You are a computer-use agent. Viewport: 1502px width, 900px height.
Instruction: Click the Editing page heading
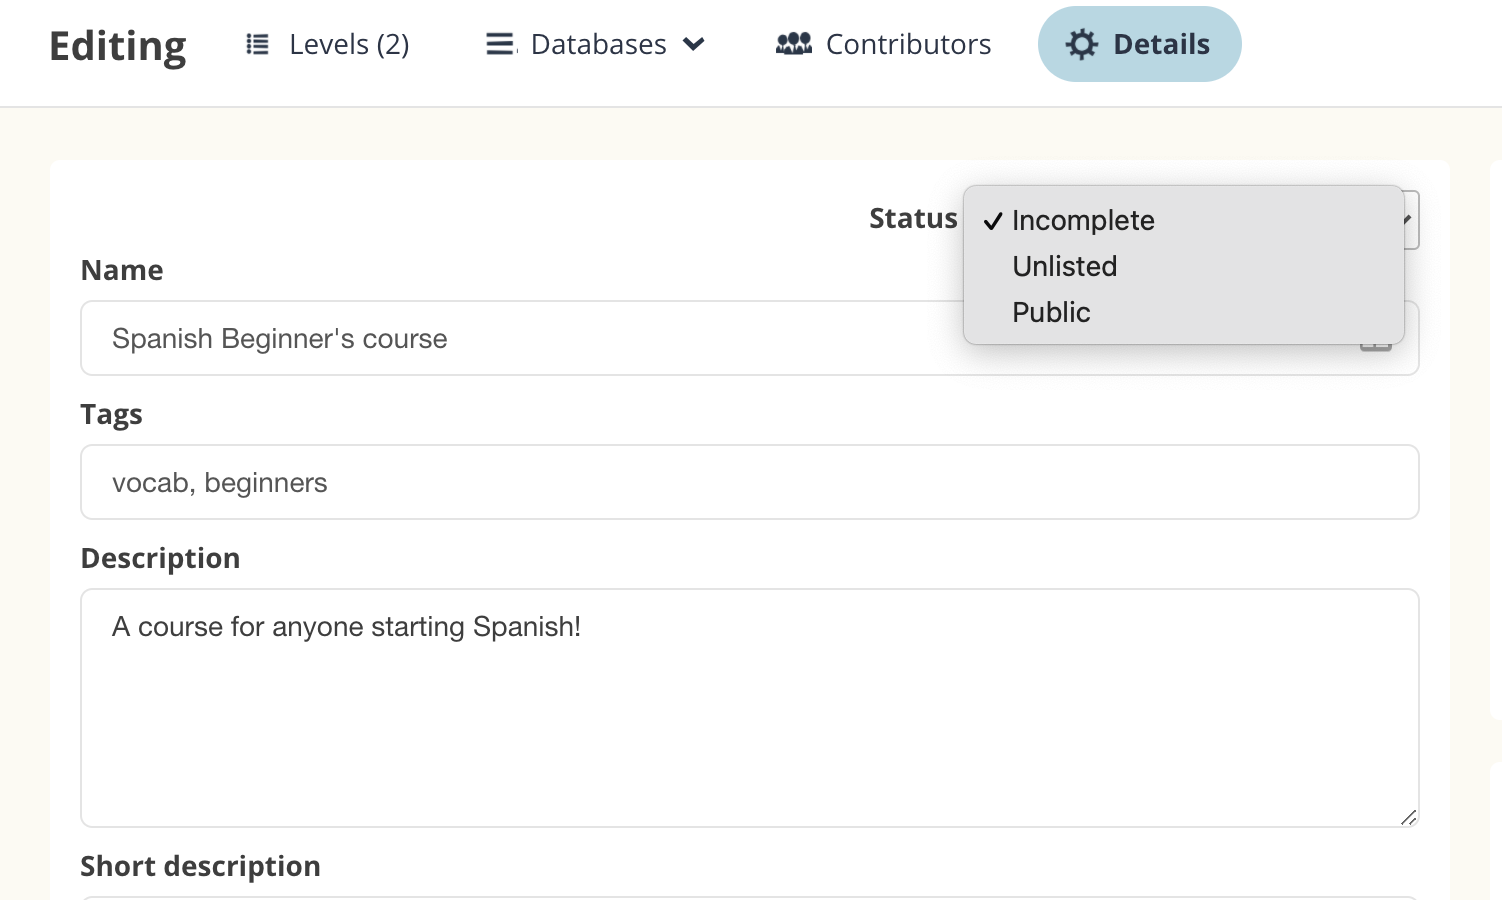tap(118, 46)
